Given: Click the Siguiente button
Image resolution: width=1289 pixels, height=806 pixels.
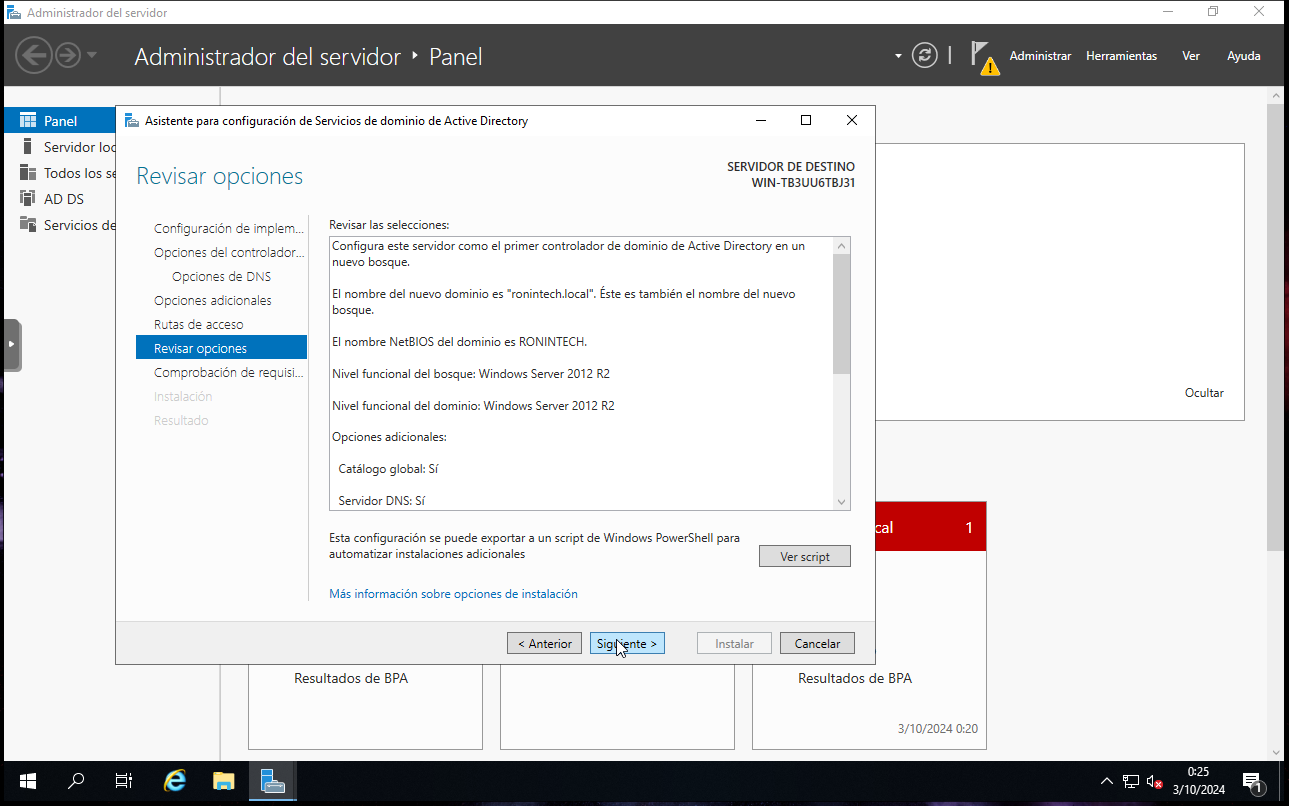Looking at the screenshot, I should tap(627, 644).
